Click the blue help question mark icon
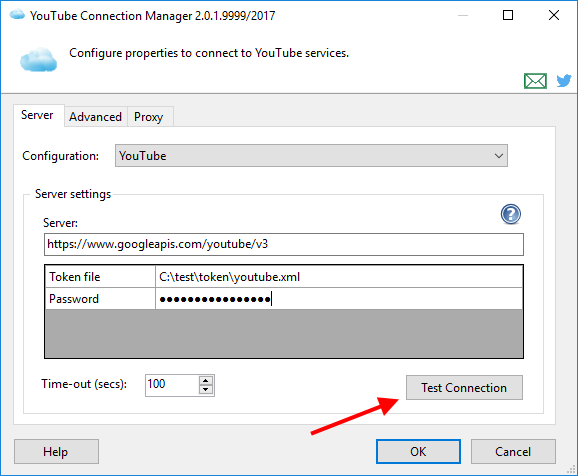Image resolution: width=578 pixels, height=476 pixels. [x=511, y=214]
